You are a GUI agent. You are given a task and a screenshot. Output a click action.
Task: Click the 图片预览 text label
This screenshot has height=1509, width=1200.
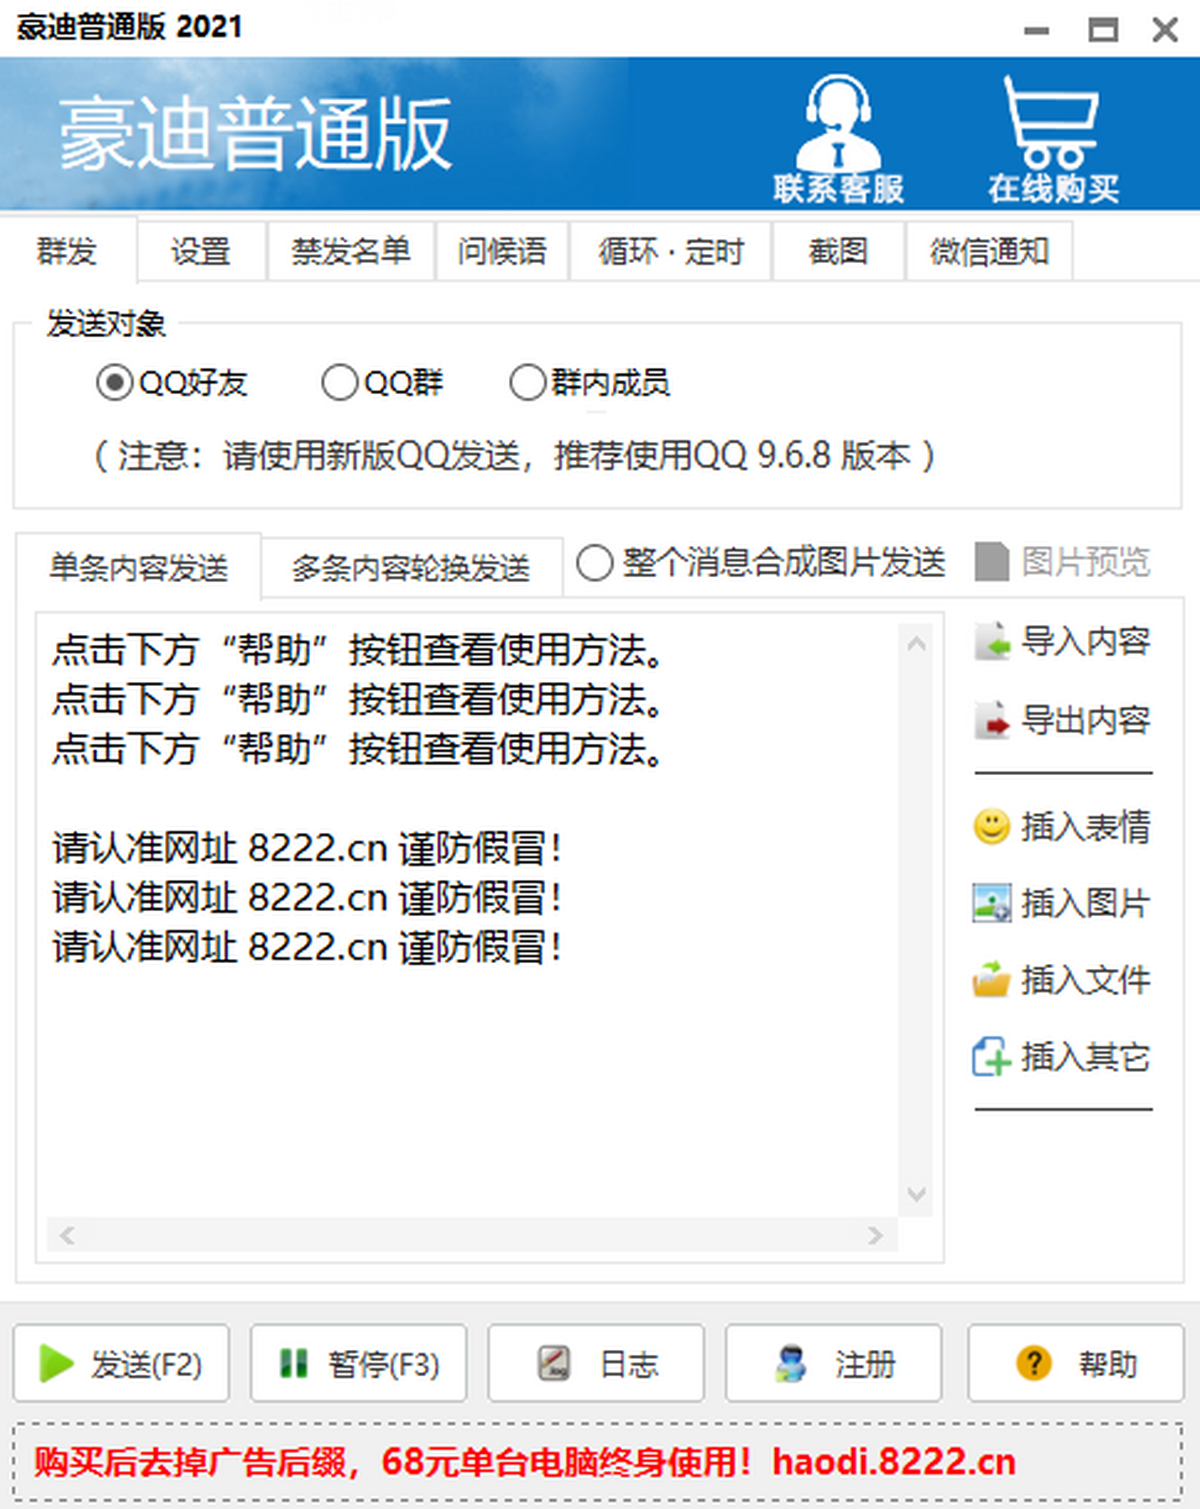pos(1086,562)
